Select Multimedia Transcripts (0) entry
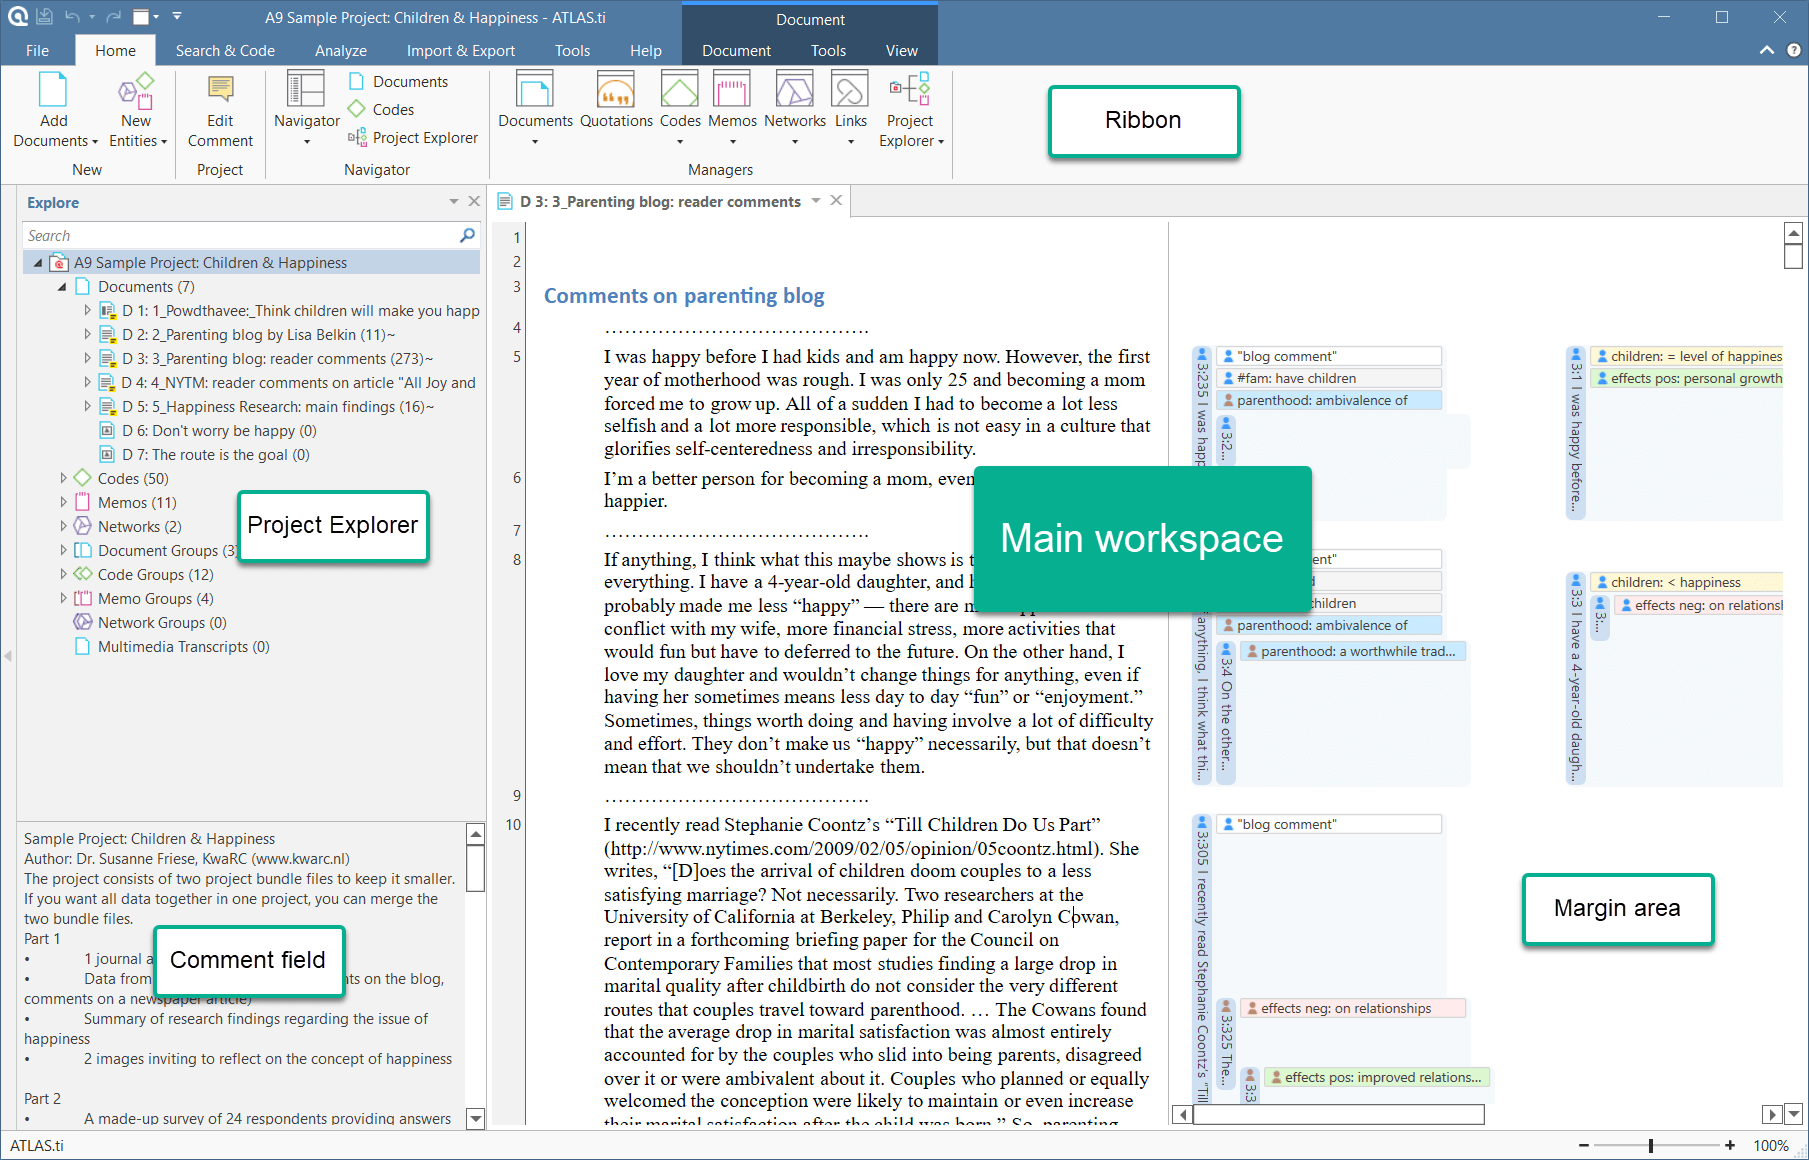This screenshot has width=1809, height=1160. [x=183, y=647]
